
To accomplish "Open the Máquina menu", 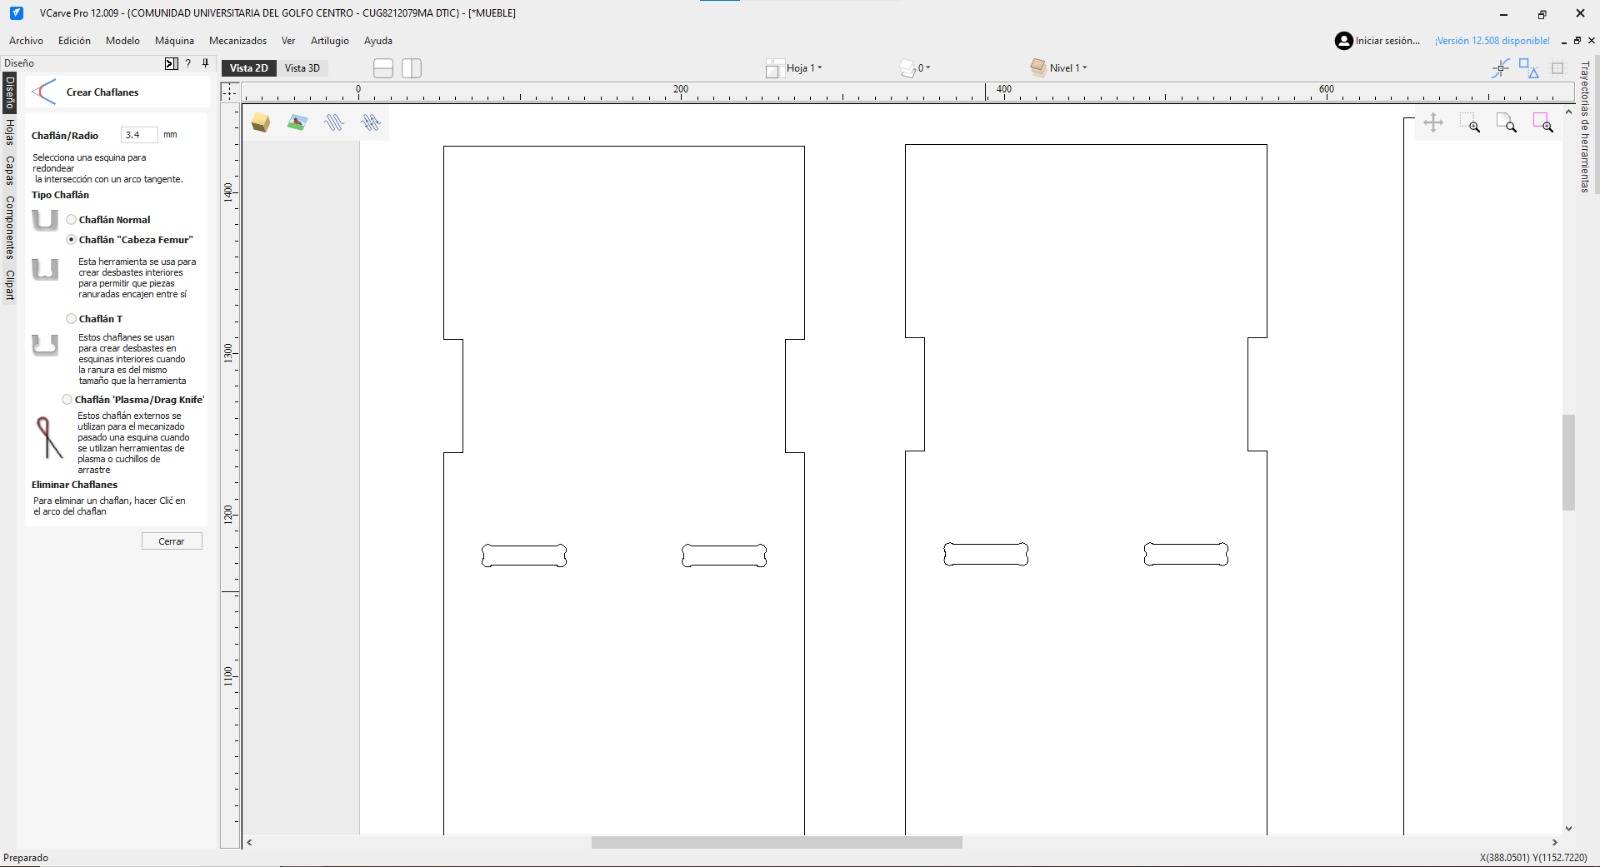I will click(x=174, y=41).
